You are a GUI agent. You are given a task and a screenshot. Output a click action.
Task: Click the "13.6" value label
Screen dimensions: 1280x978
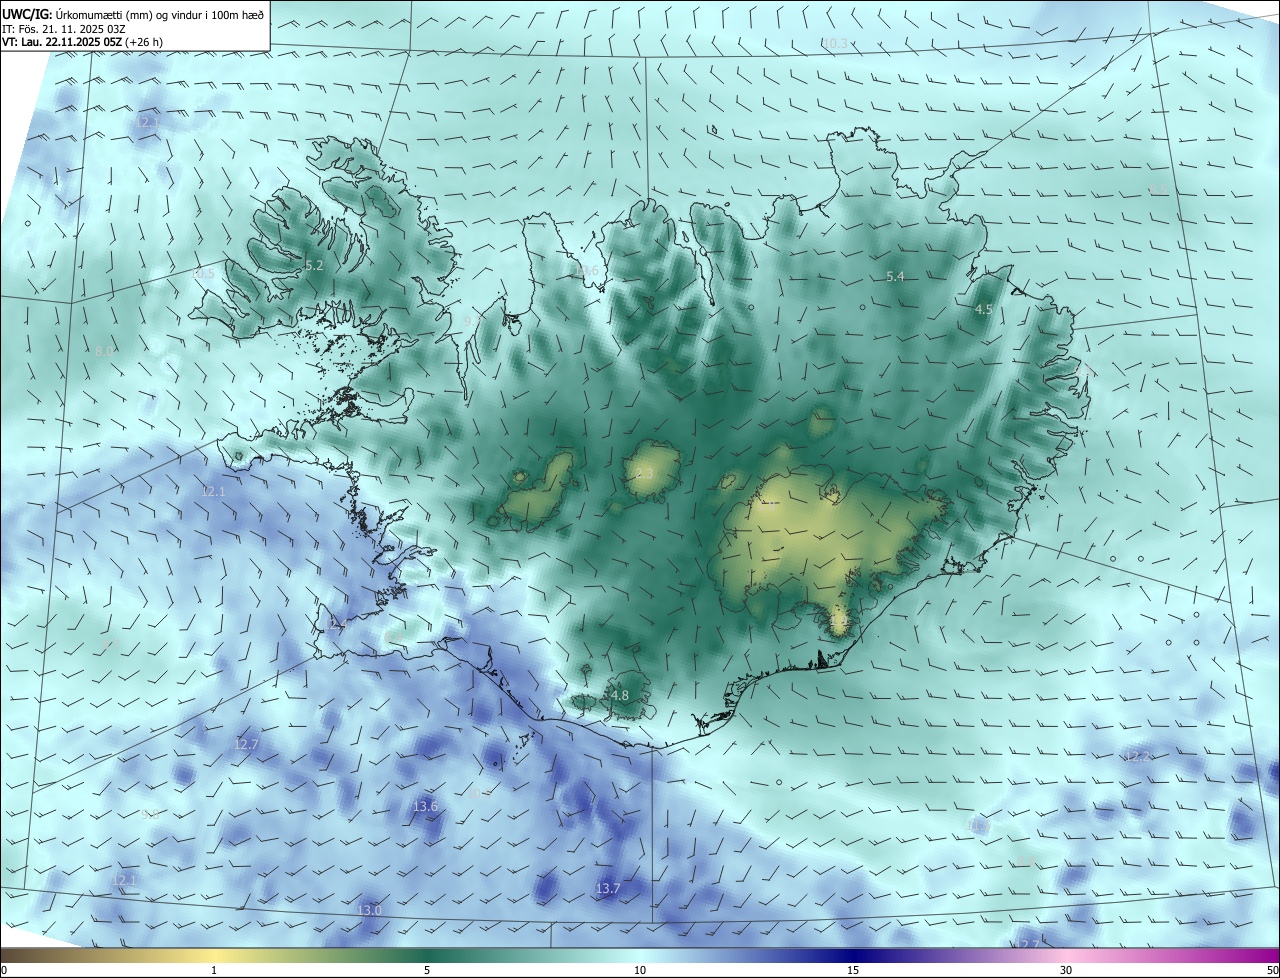coord(425,806)
